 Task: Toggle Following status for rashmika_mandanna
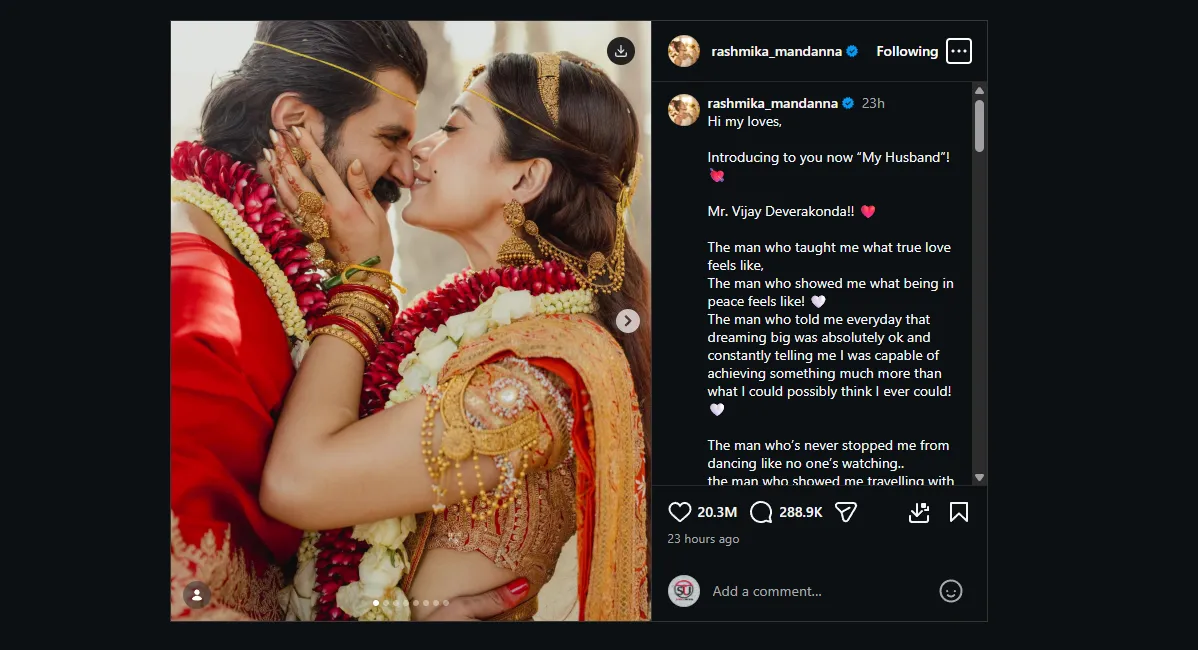[907, 51]
